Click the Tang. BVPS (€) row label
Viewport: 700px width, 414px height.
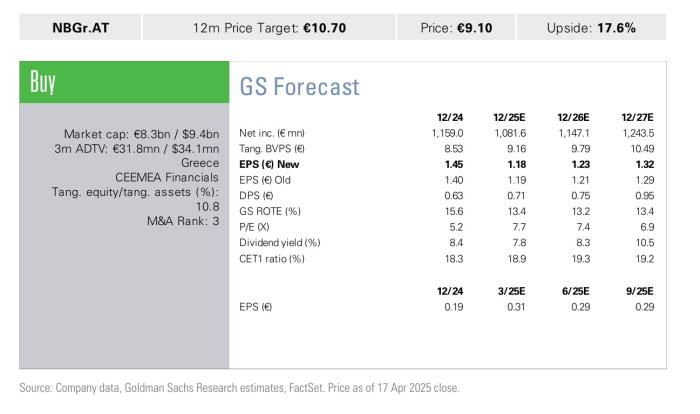point(271,149)
